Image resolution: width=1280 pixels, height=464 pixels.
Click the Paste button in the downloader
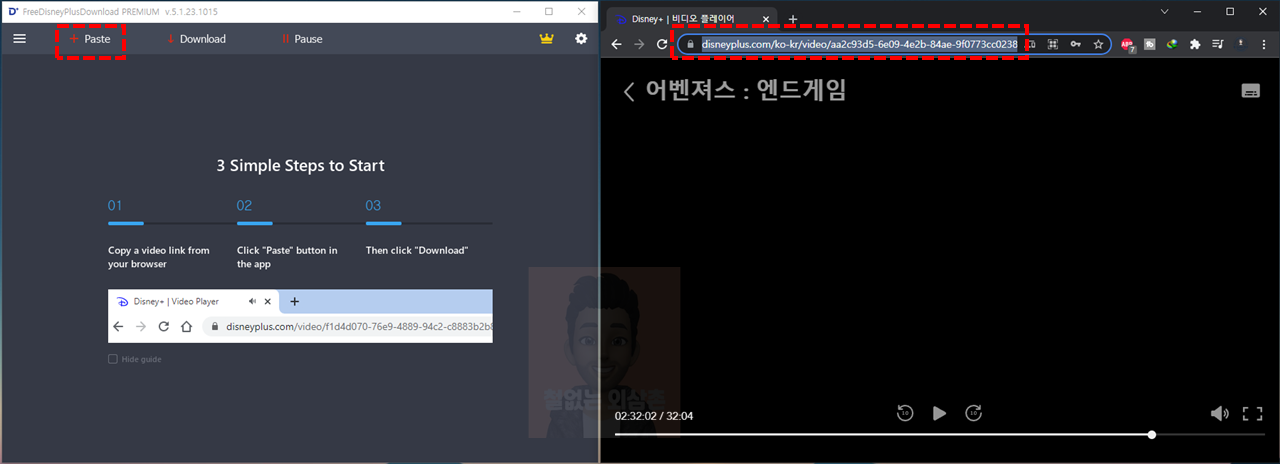pyautogui.click(x=90, y=39)
